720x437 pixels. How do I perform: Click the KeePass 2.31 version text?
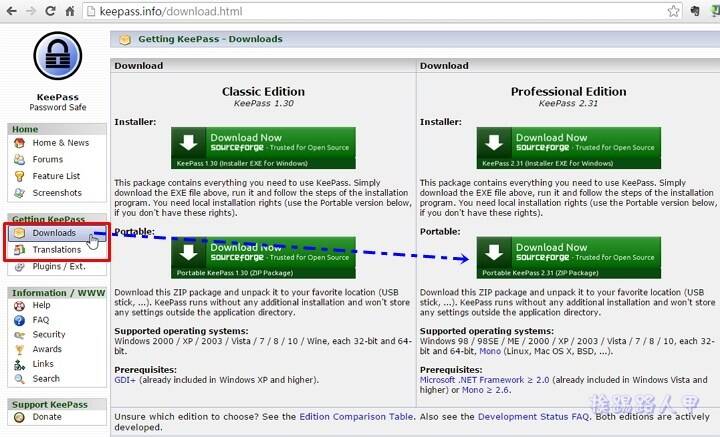tap(568, 103)
